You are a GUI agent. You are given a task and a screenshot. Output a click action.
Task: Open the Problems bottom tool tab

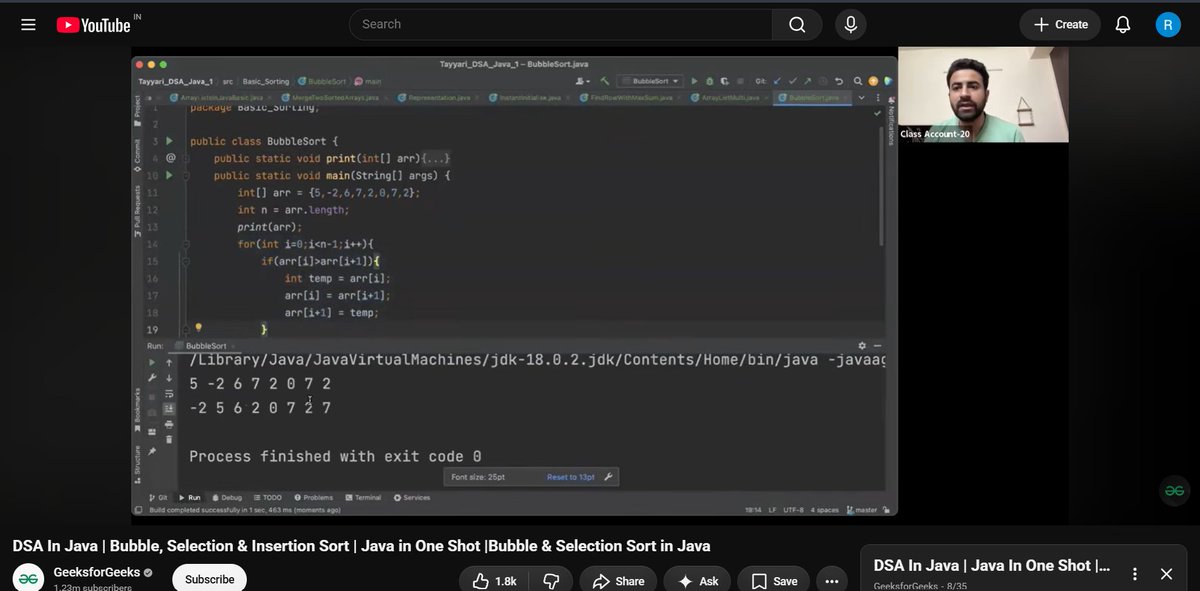coord(313,497)
